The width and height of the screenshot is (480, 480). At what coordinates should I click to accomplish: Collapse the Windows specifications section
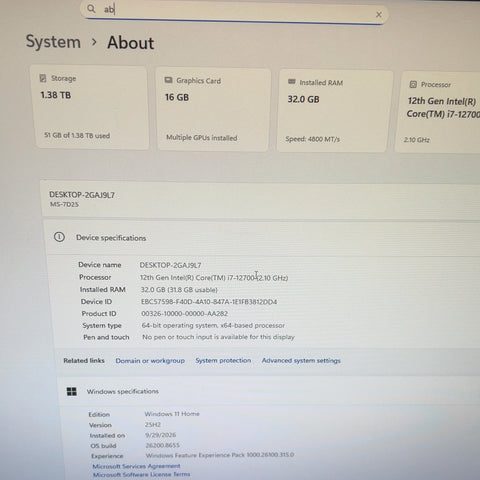point(270,391)
